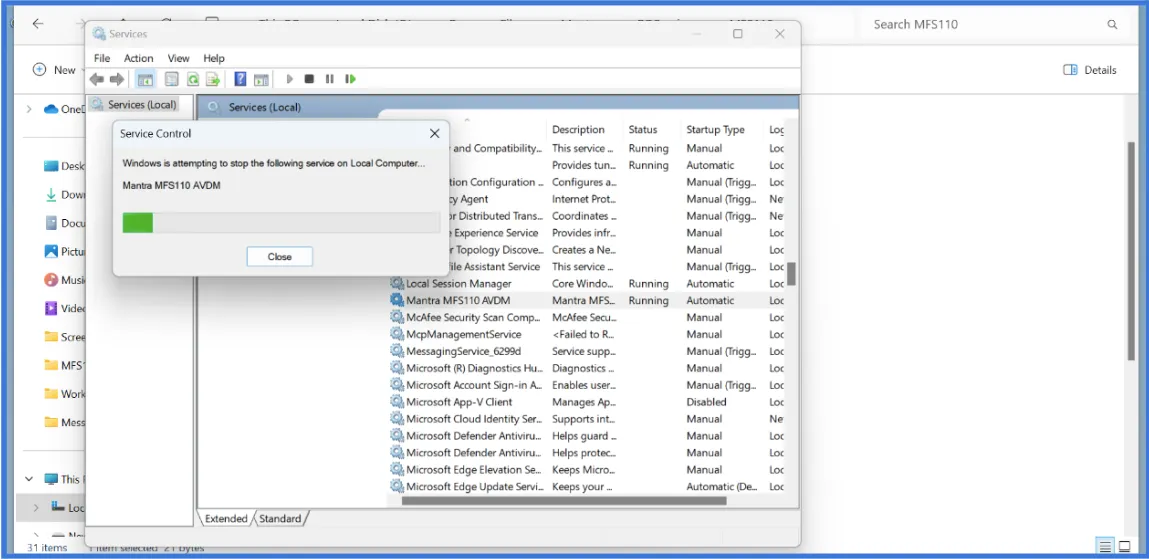
Task: Open the View menu in Services
Action: (x=178, y=58)
